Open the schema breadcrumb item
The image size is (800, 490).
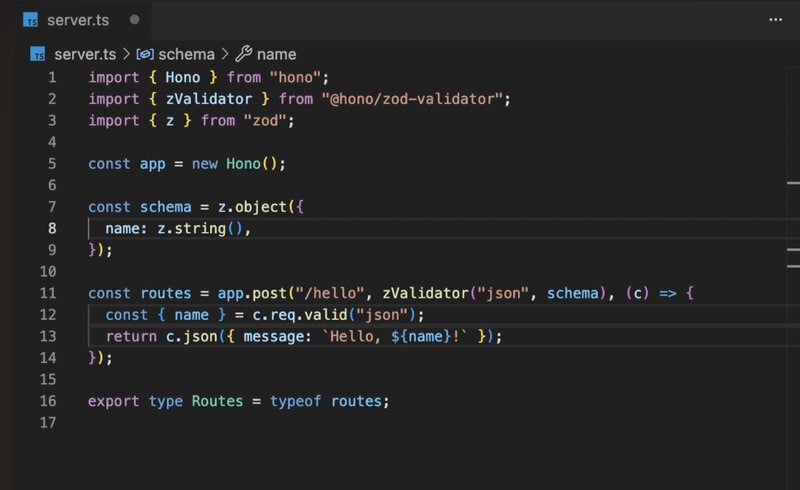coord(186,54)
